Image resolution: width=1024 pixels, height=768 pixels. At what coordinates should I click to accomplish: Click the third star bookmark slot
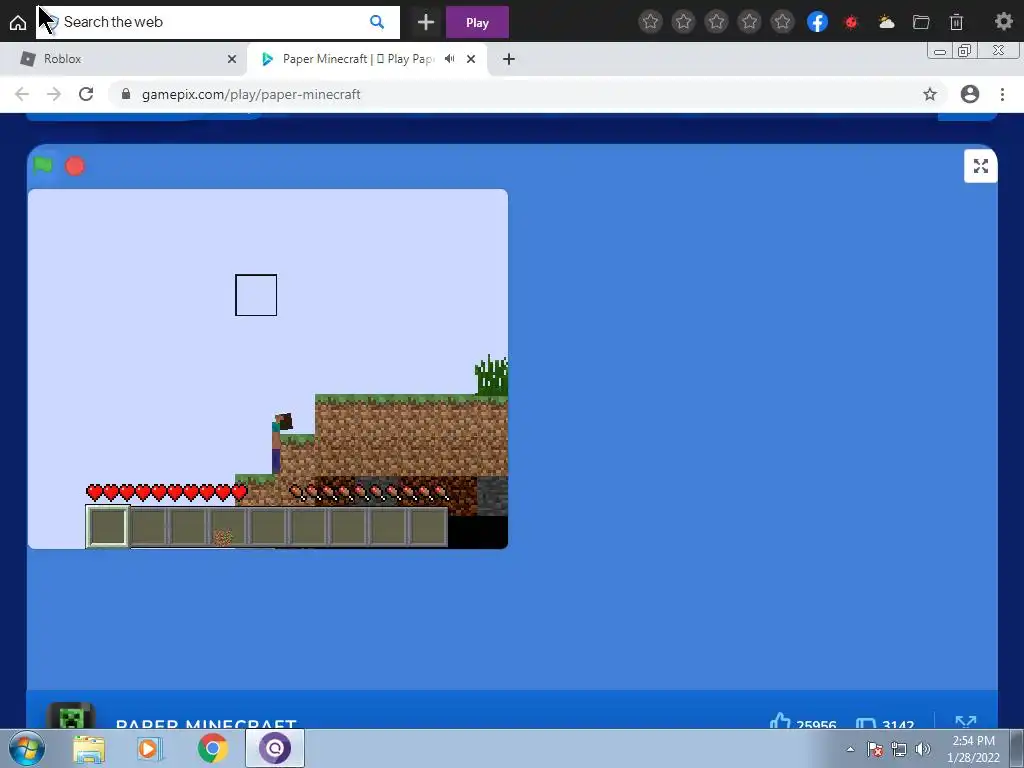click(x=716, y=22)
